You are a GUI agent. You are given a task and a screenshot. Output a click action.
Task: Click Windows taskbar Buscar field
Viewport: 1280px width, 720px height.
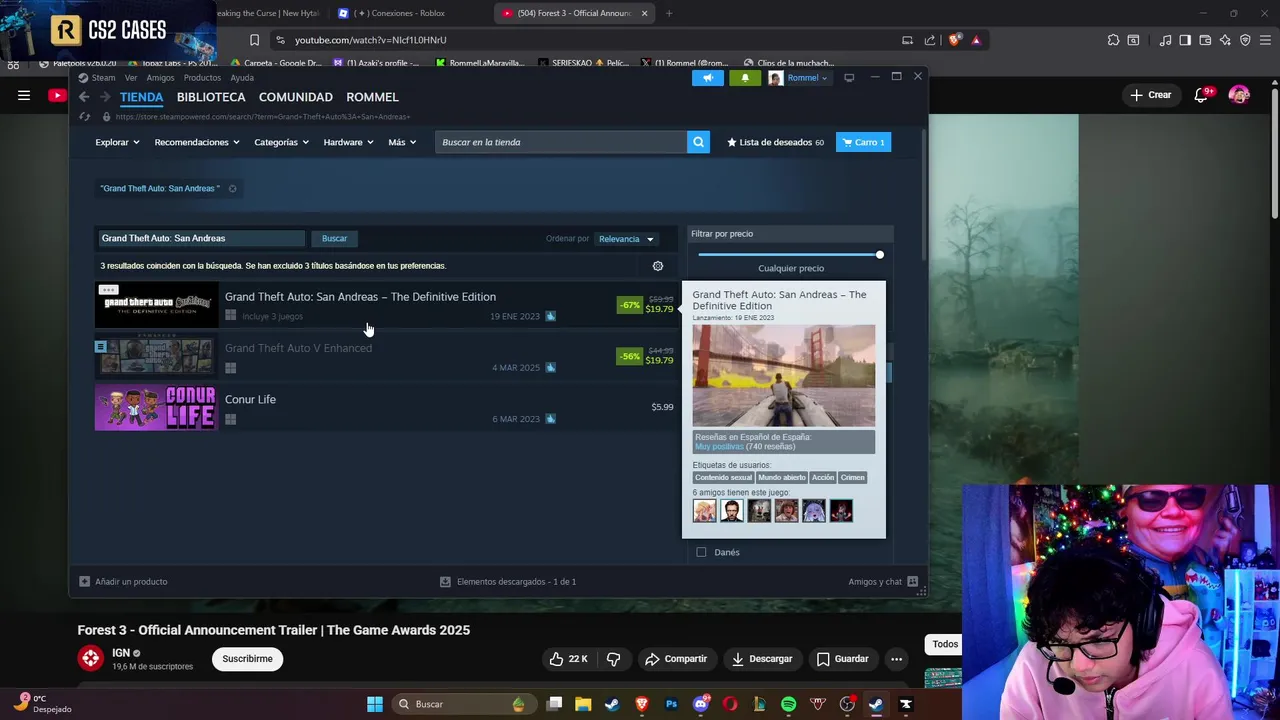coord(462,704)
